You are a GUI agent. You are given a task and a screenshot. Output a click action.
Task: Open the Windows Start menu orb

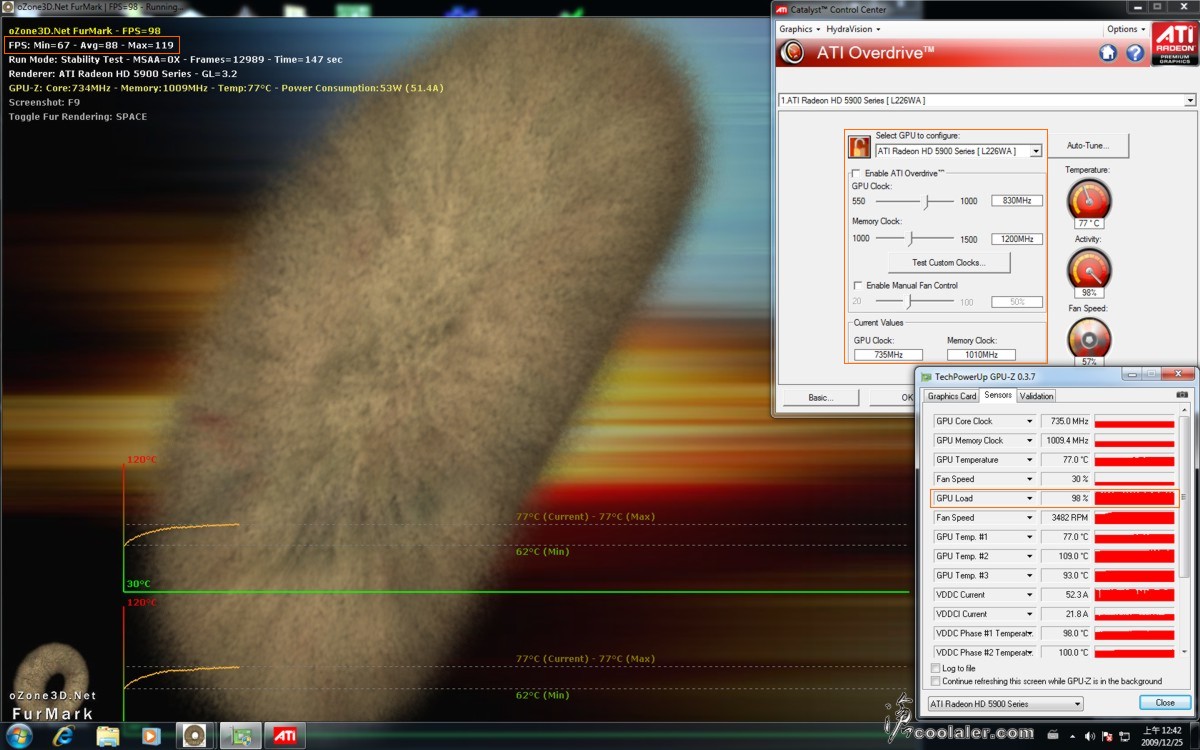tap(19, 736)
